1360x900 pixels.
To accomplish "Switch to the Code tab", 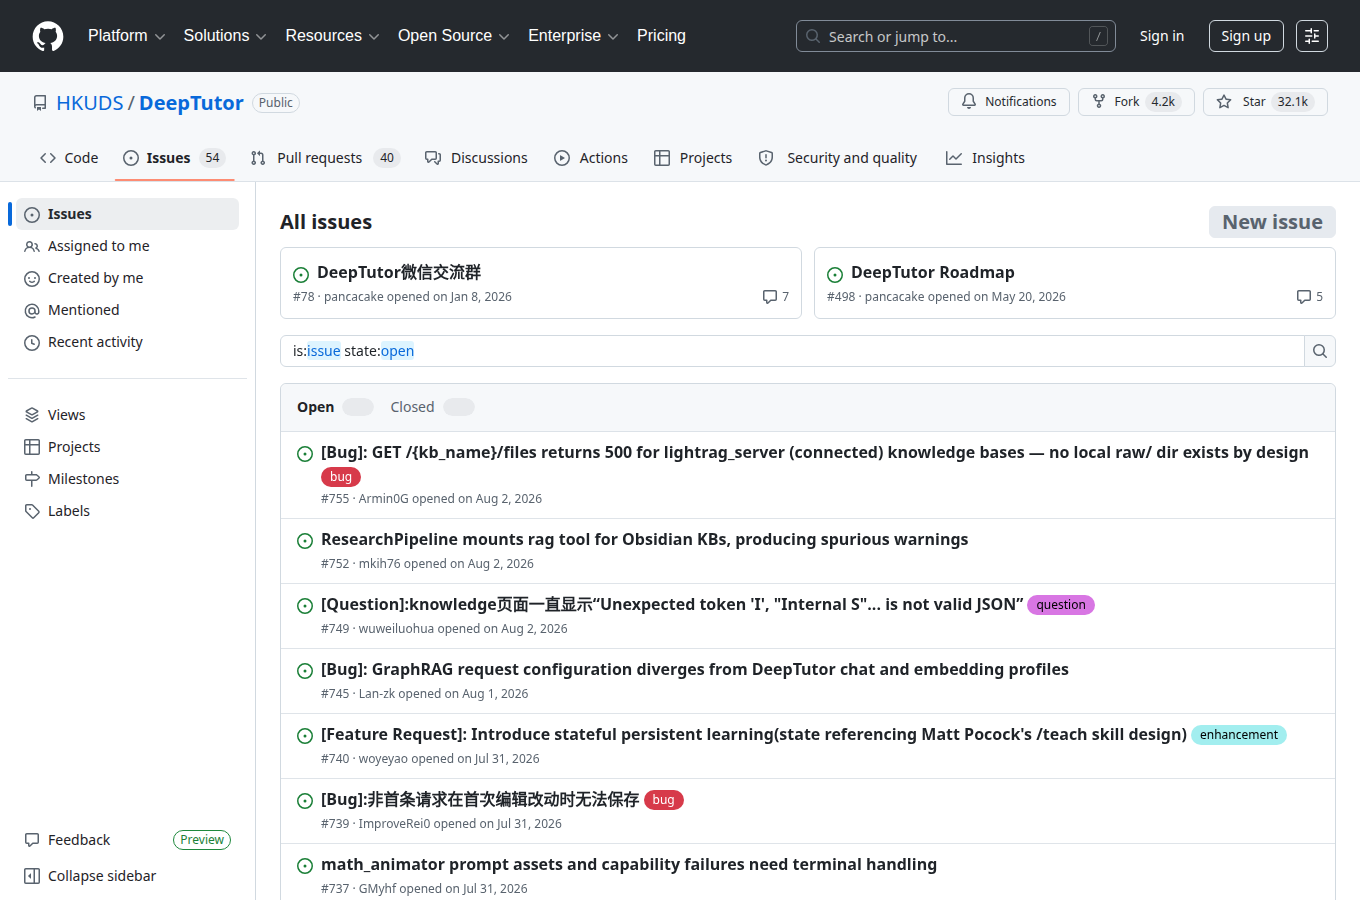I will point(69,158).
